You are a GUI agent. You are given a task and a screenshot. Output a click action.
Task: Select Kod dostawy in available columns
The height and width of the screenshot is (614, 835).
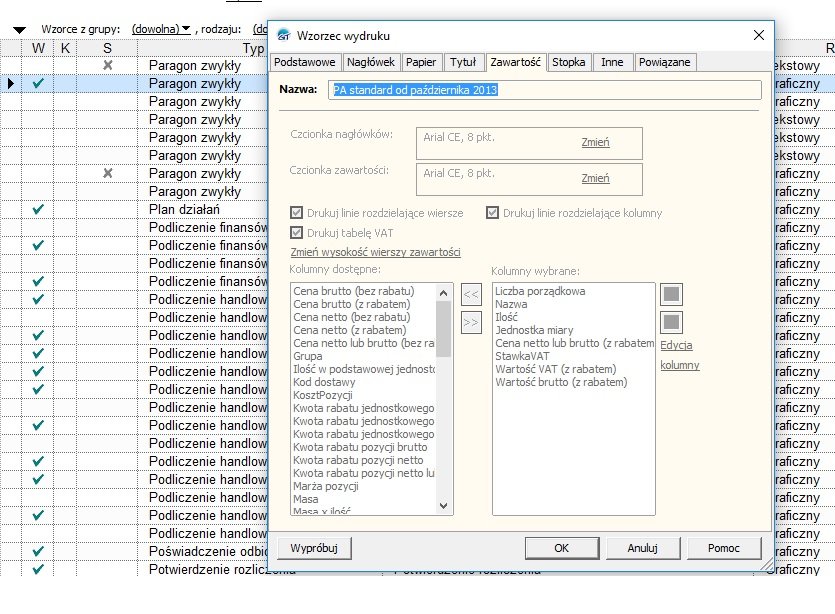pos(324,382)
